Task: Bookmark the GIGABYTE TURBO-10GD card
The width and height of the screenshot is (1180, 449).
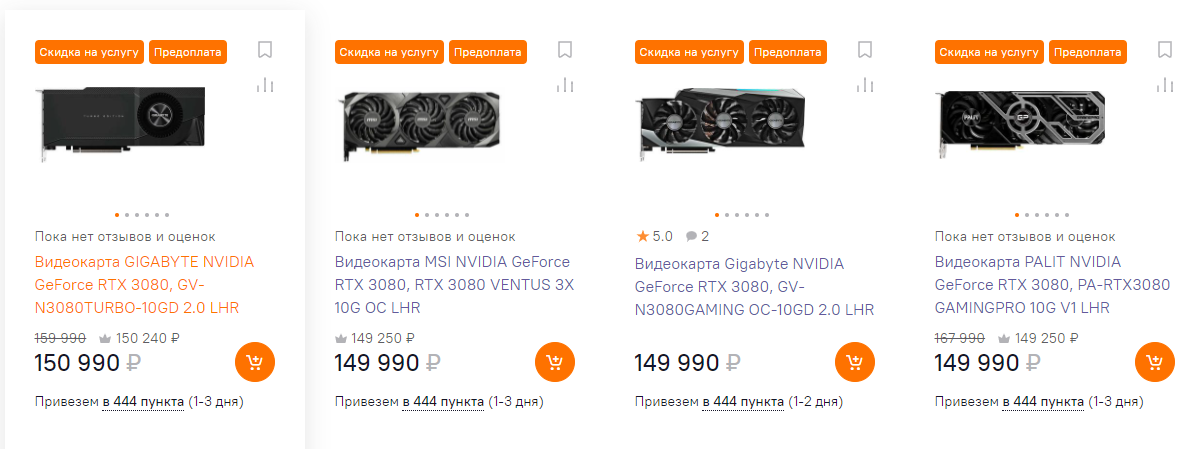Action: tap(265, 50)
